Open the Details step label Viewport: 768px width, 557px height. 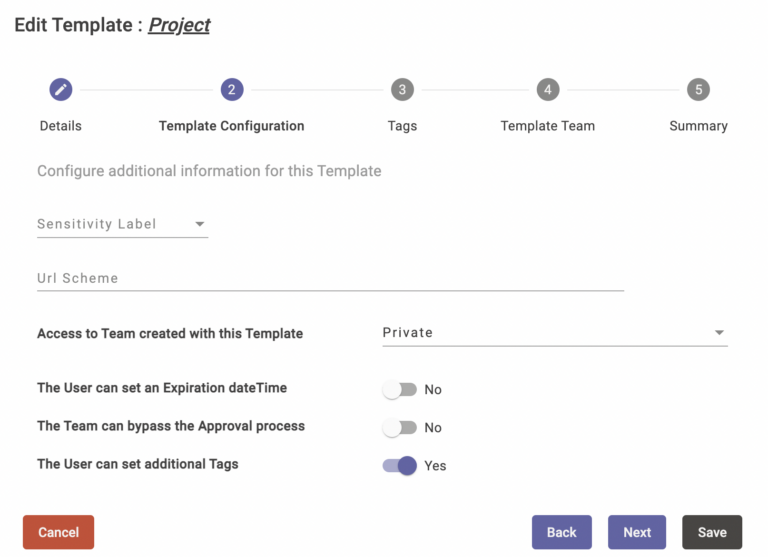pos(61,126)
